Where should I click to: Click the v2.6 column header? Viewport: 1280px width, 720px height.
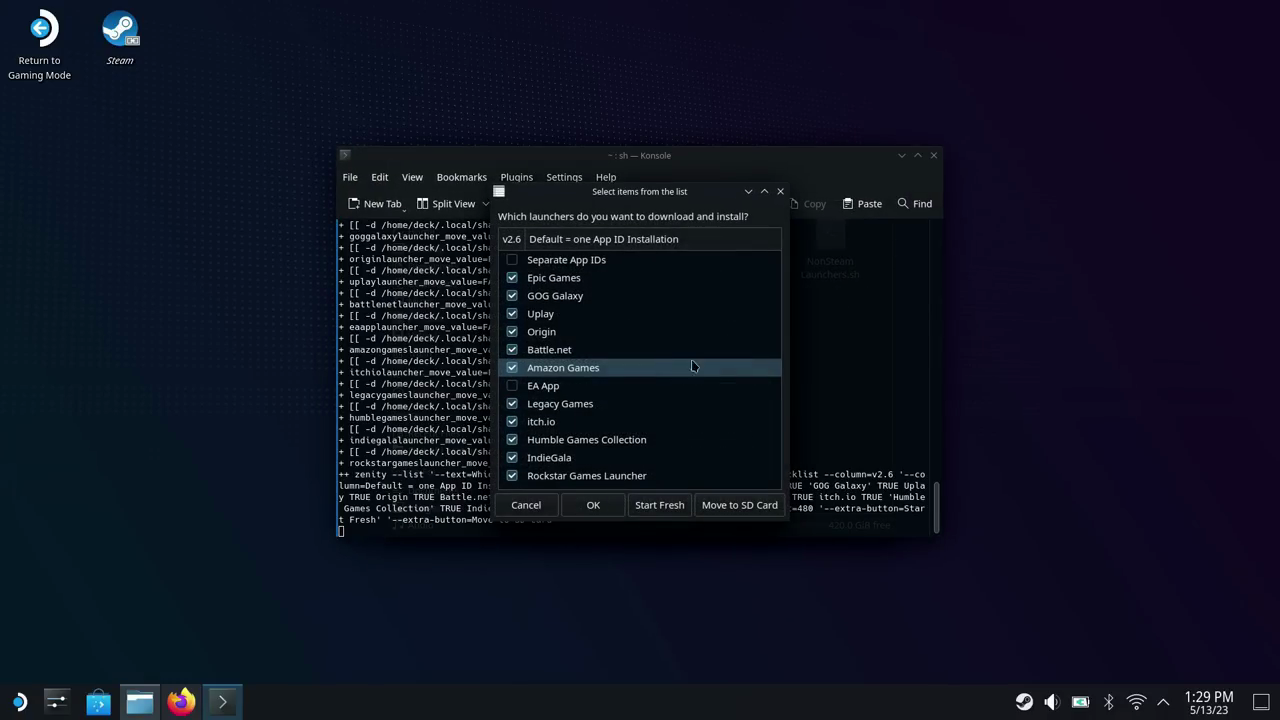pyautogui.click(x=511, y=239)
